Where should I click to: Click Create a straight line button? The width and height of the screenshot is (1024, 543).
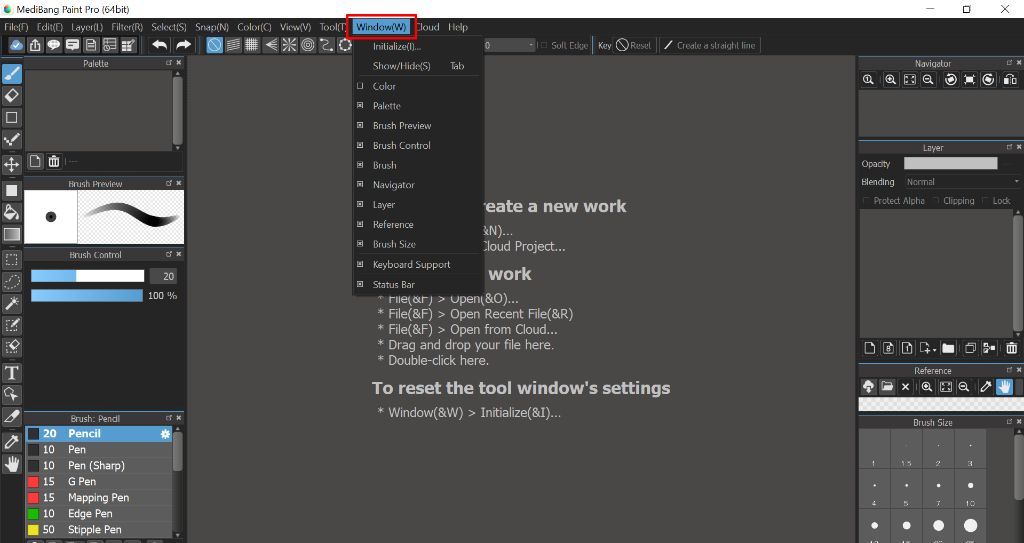[x=709, y=45]
